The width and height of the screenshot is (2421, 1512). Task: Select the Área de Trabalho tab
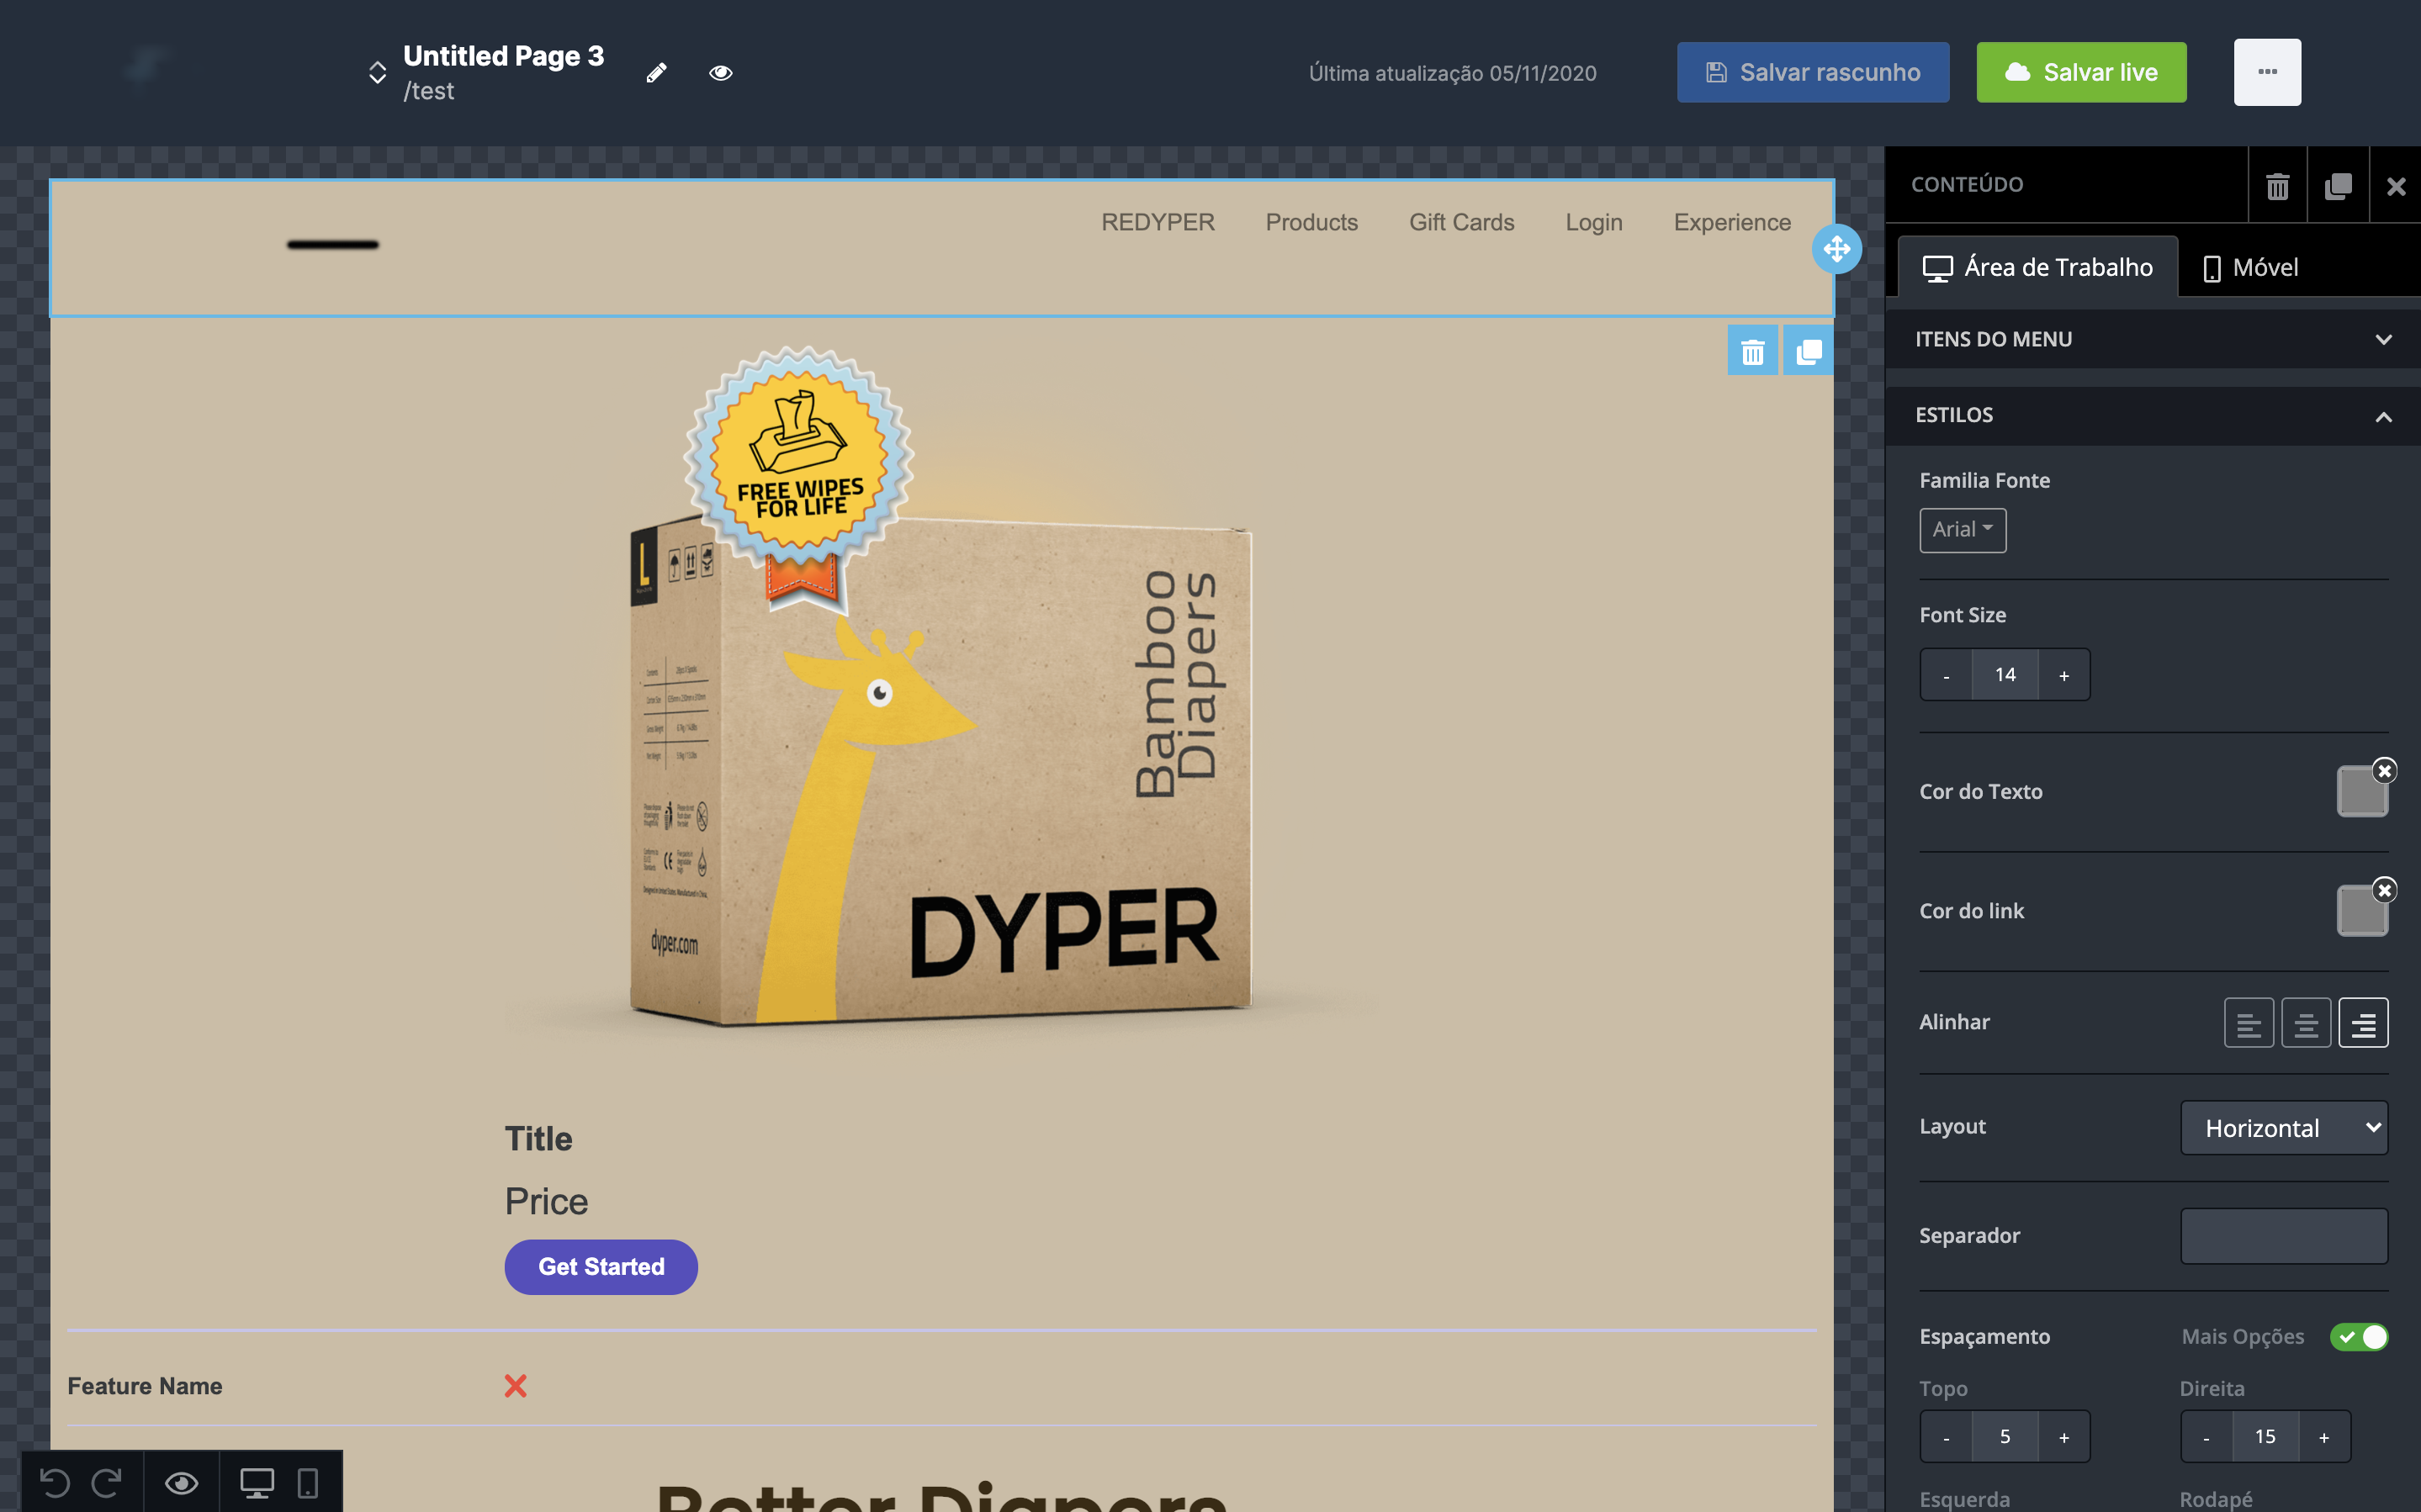click(2037, 268)
